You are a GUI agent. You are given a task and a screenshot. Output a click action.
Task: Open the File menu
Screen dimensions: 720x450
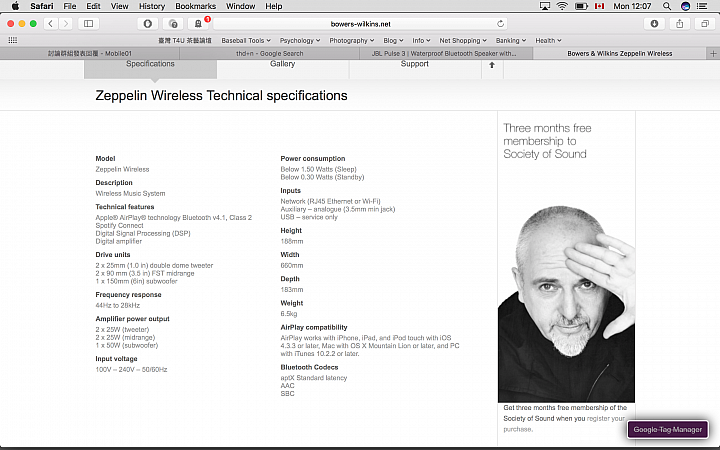coord(70,6)
